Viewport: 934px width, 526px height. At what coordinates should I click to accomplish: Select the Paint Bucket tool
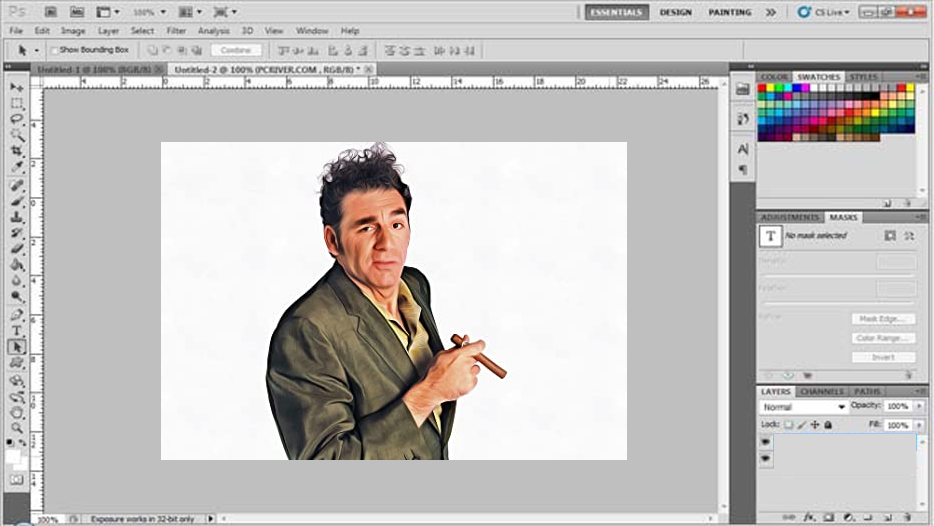17,265
